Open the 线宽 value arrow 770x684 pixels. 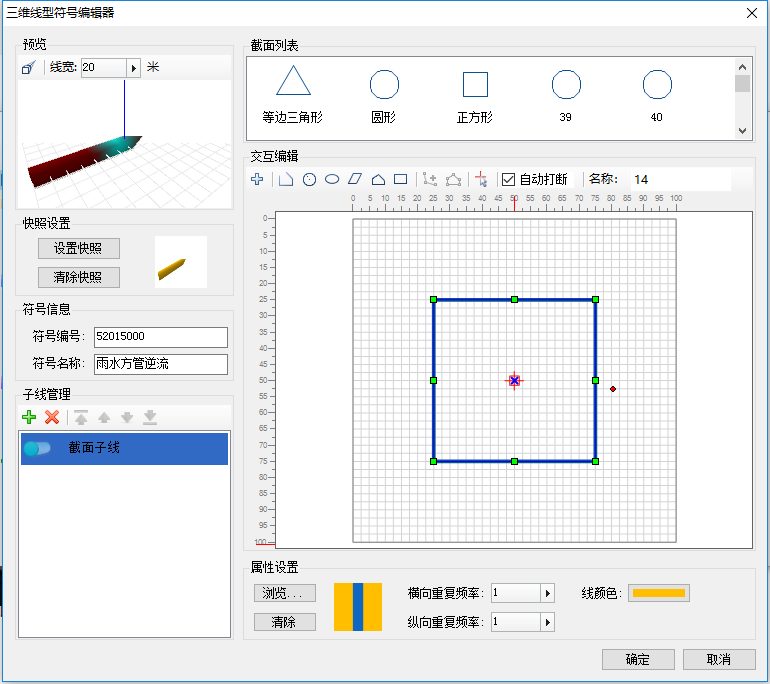(134, 68)
